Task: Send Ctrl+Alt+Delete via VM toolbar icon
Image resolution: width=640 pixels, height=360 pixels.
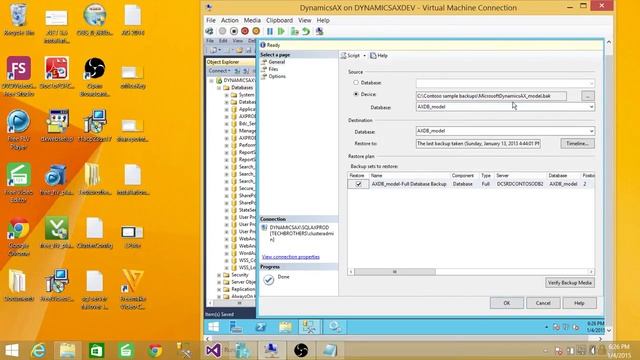Action: point(209,31)
